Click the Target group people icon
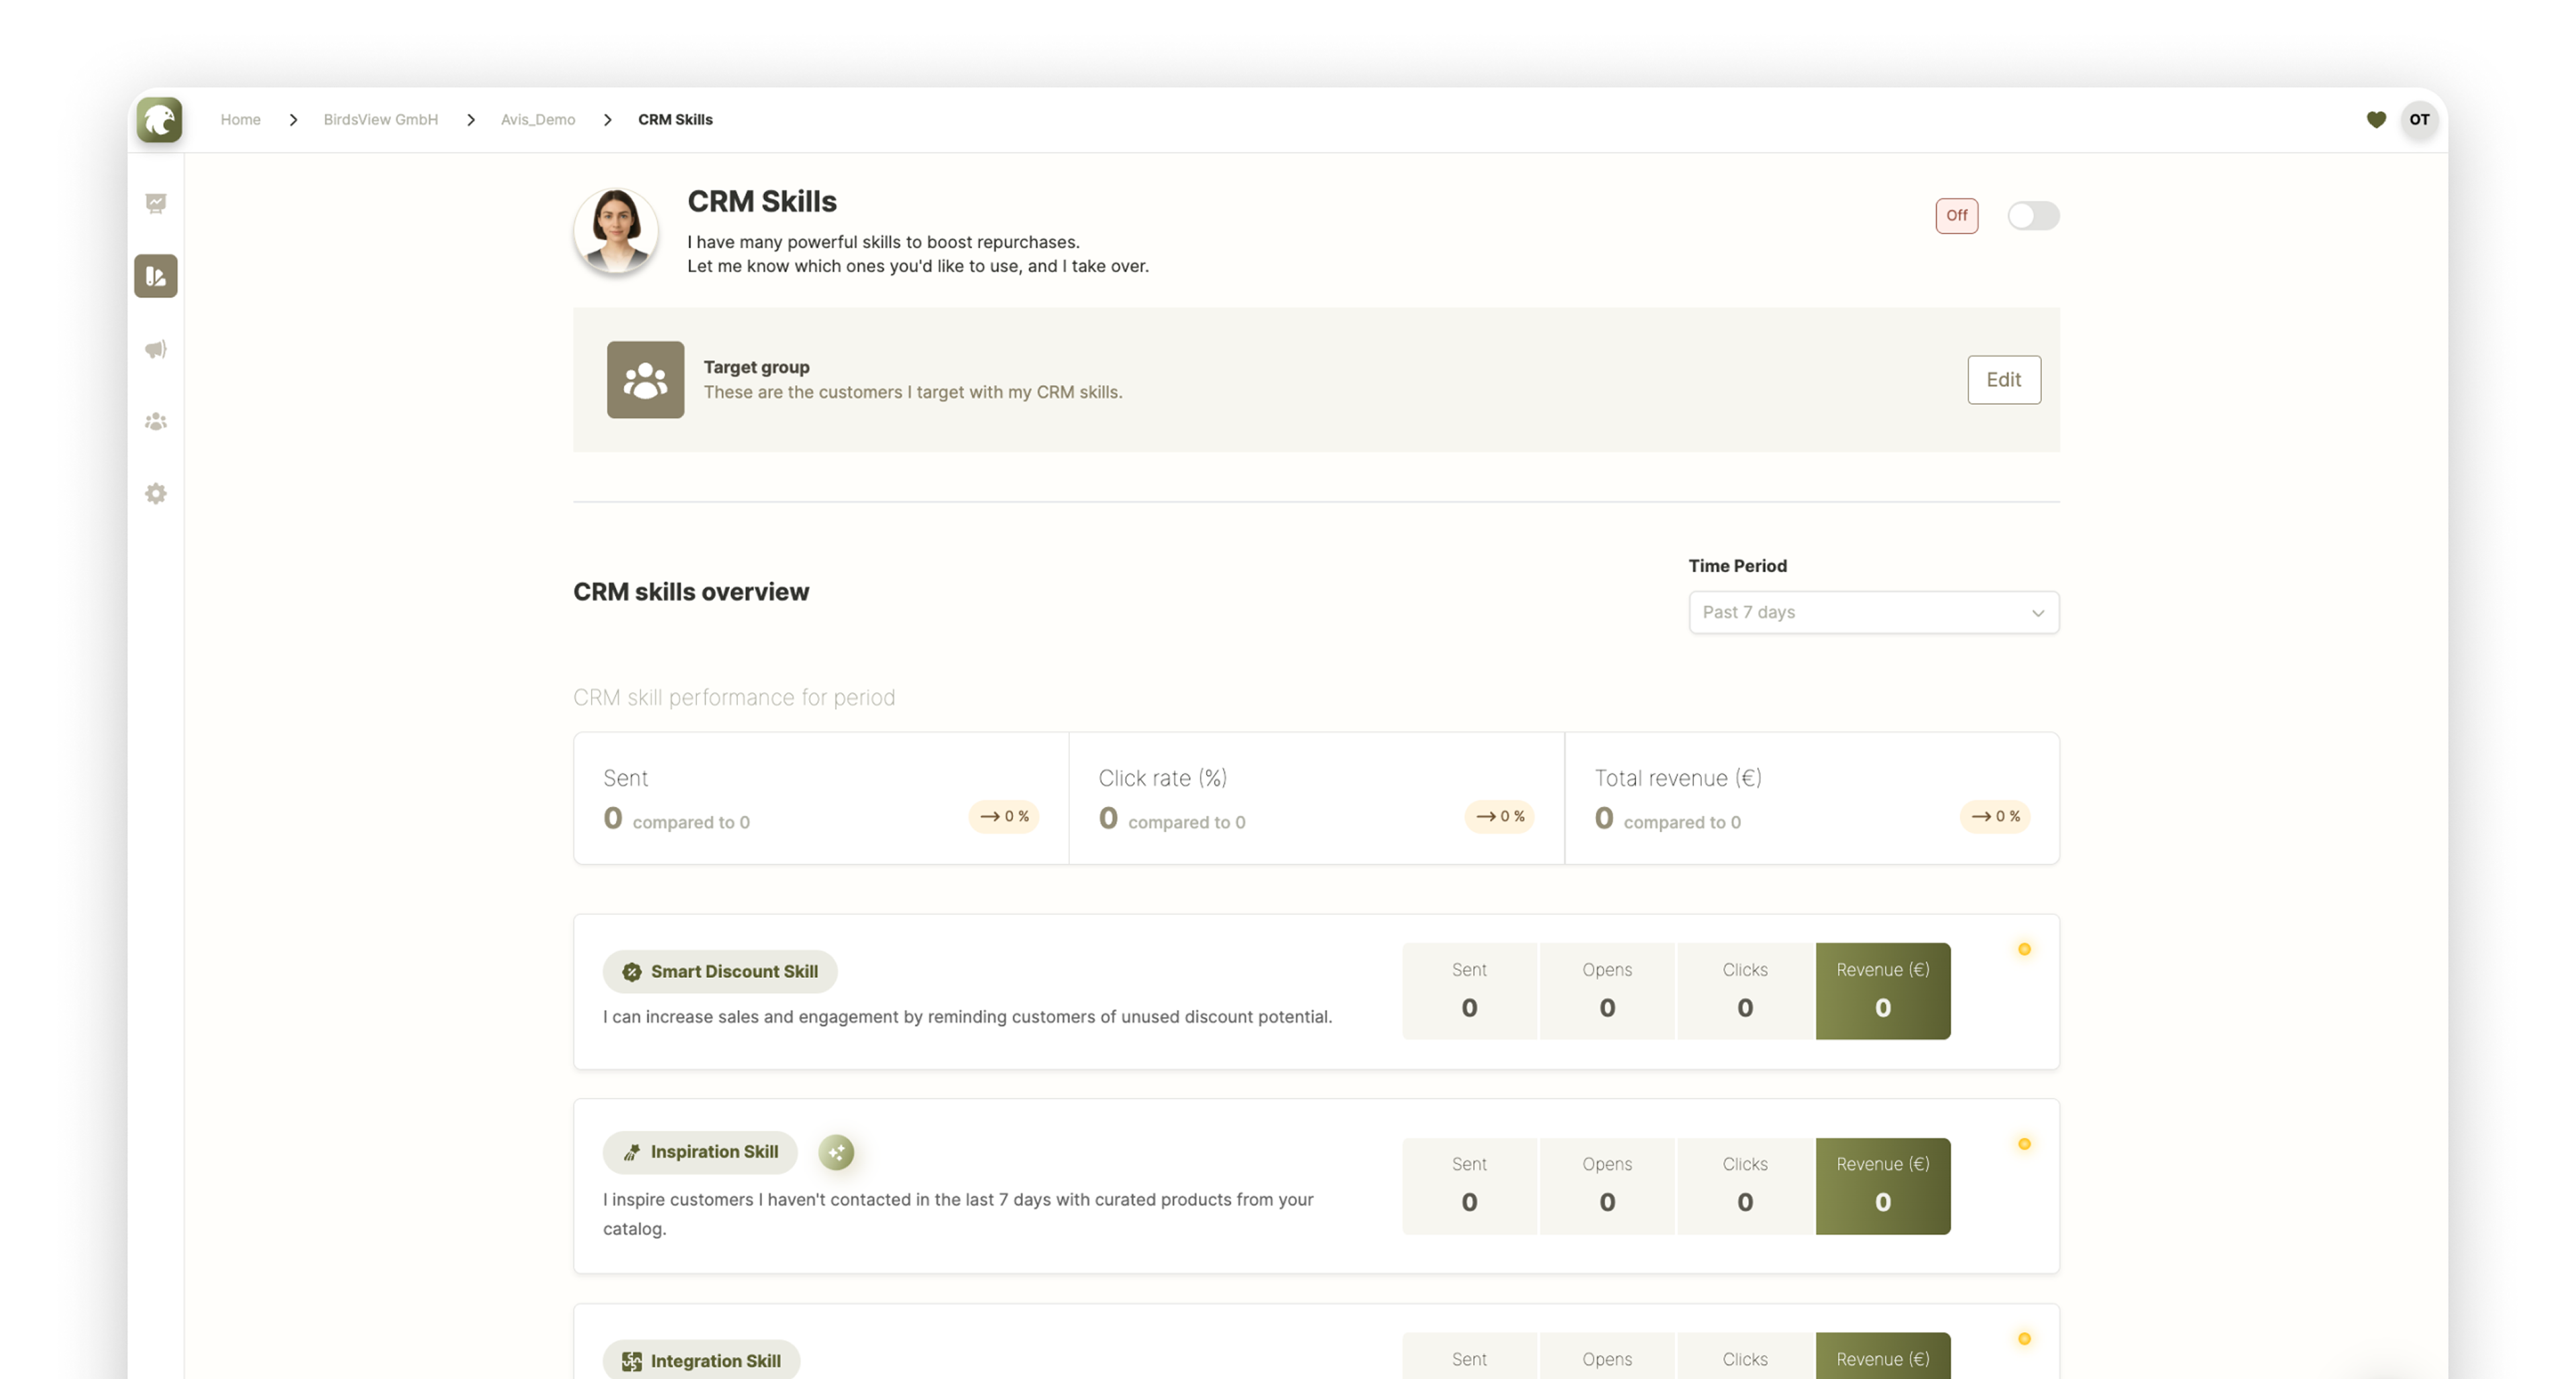Viewport: 2576px width, 1379px height. (x=645, y=380)
